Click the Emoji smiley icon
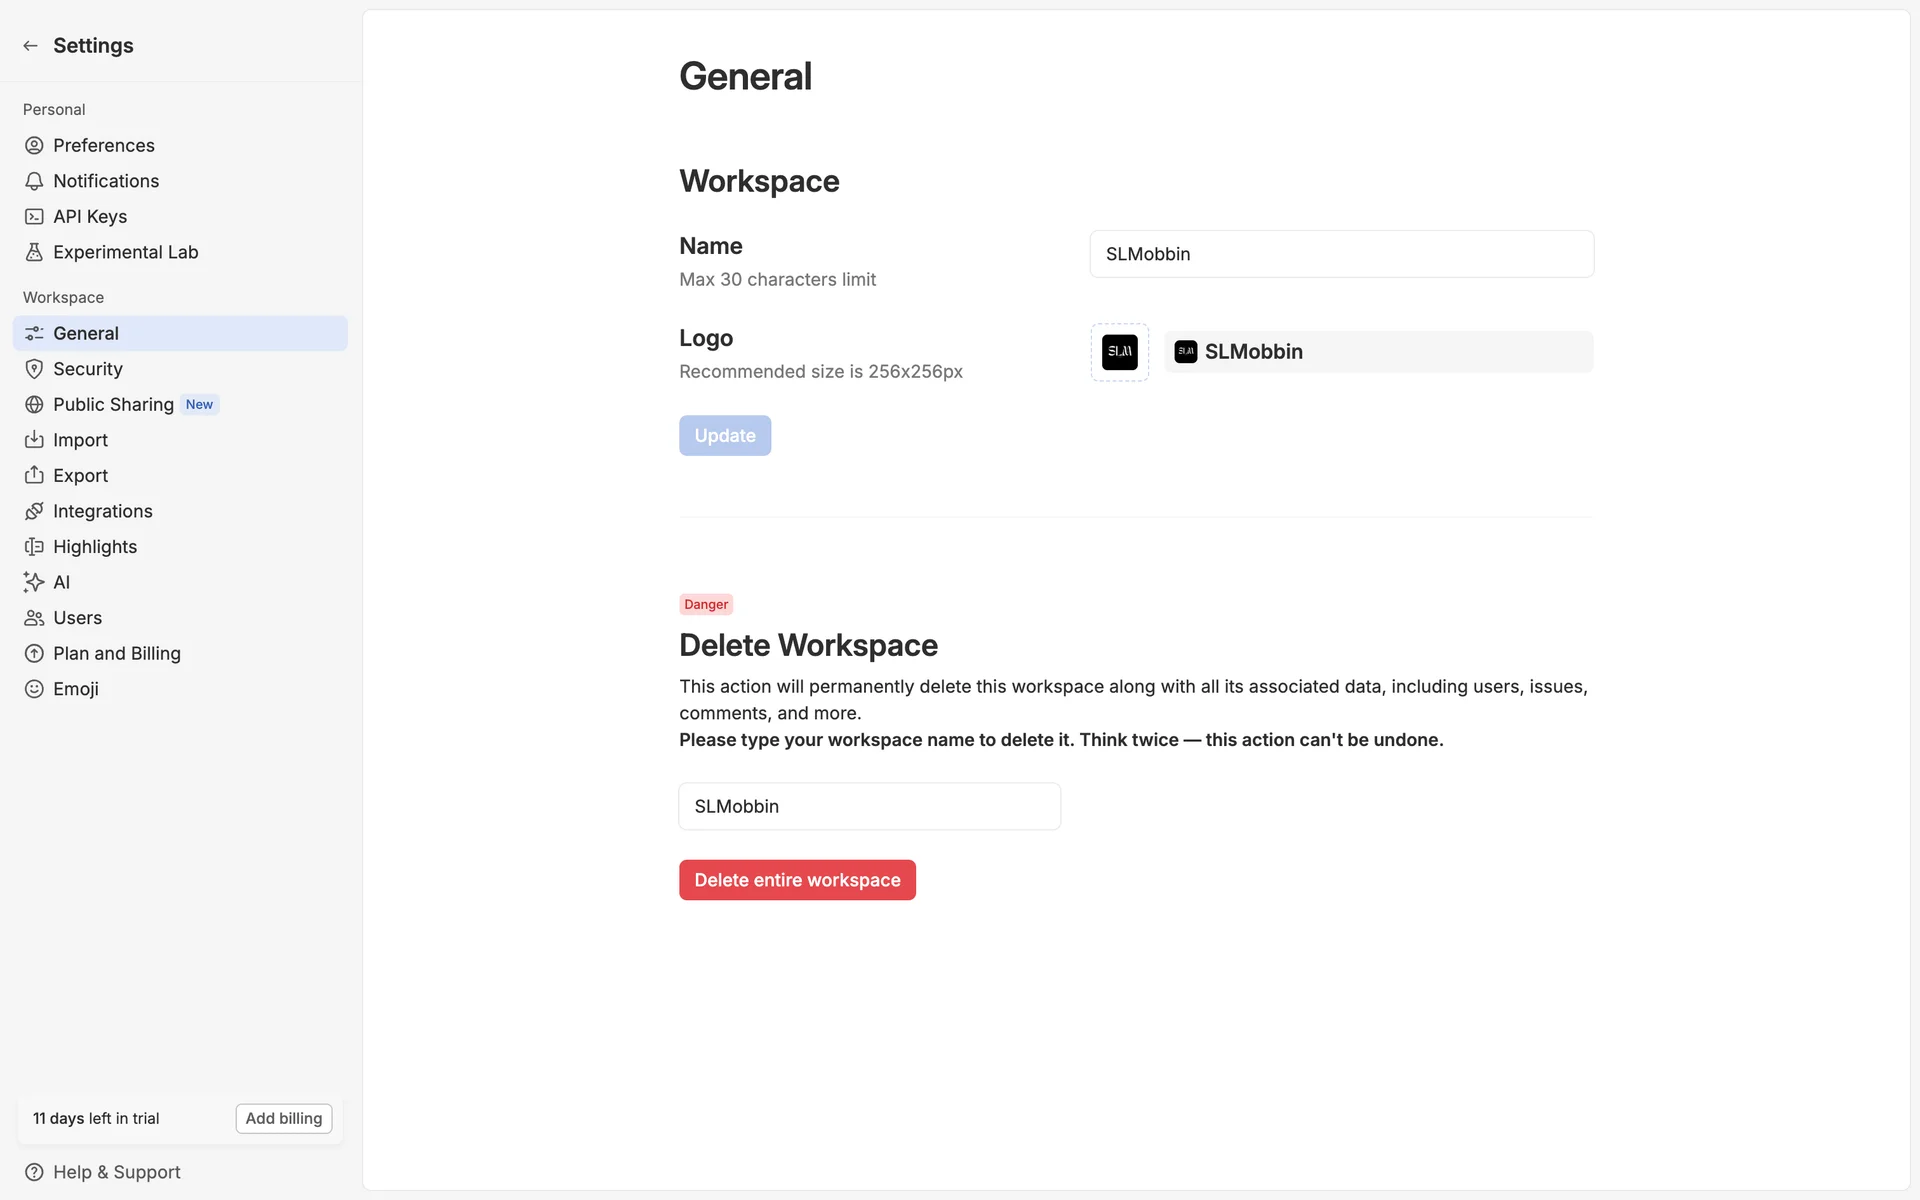The image size is (1920, 1200). (x=34, y=689)
